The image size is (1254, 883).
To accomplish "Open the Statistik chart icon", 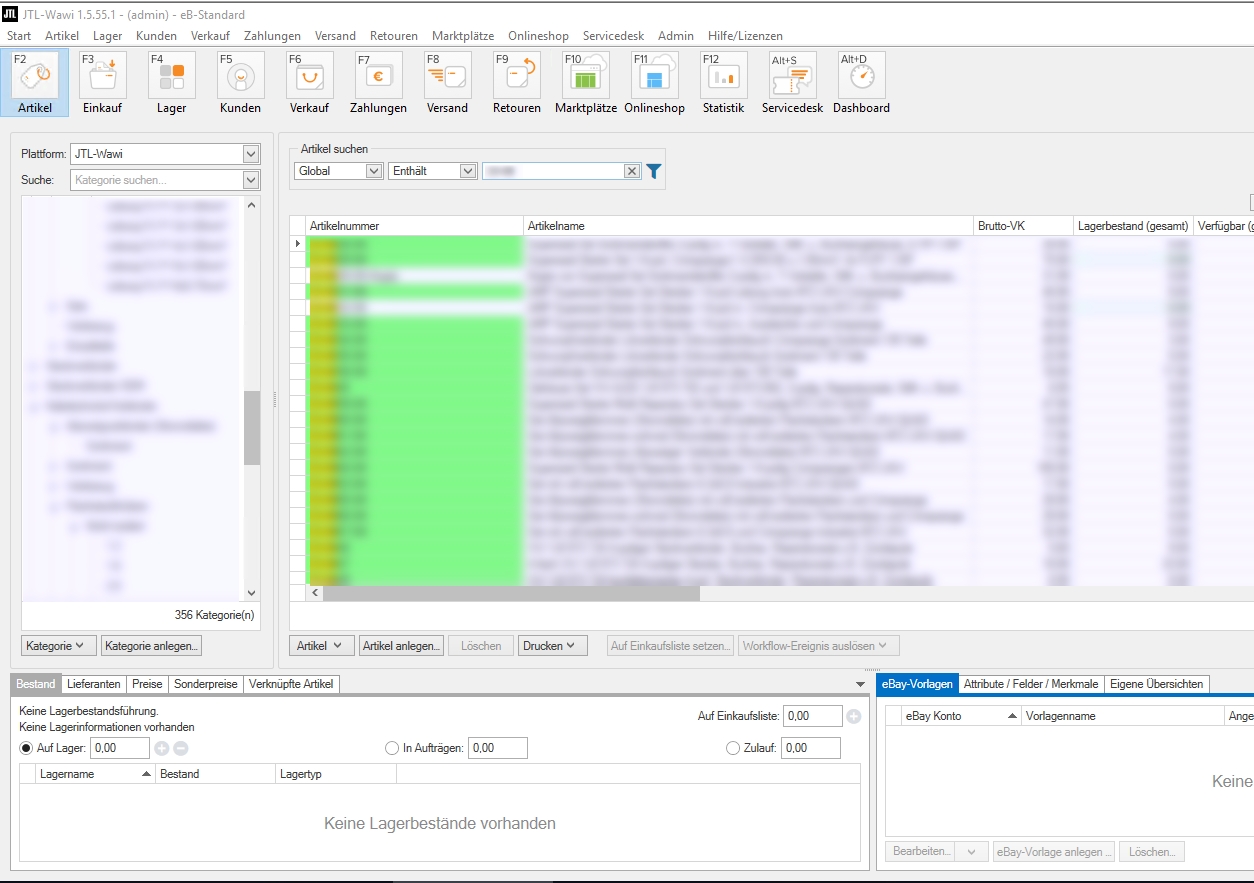I will click(x=723, y=76).
